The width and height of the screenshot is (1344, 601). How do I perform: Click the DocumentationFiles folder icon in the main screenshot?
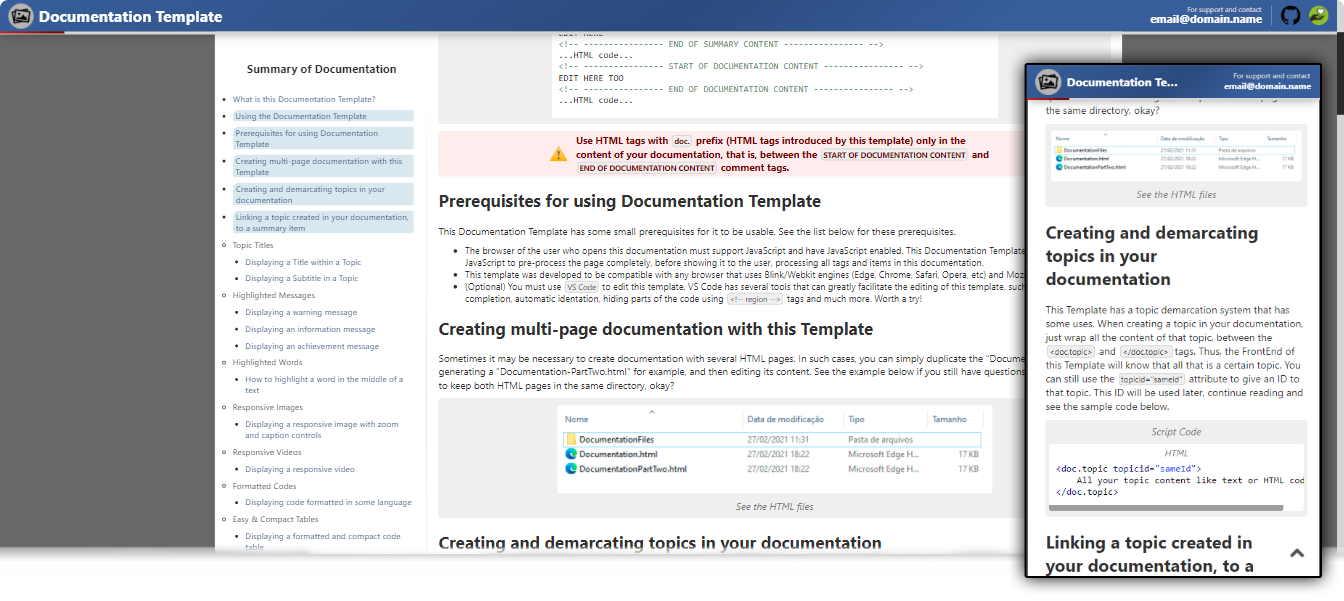pyautogui.click(x=571, y=439)
